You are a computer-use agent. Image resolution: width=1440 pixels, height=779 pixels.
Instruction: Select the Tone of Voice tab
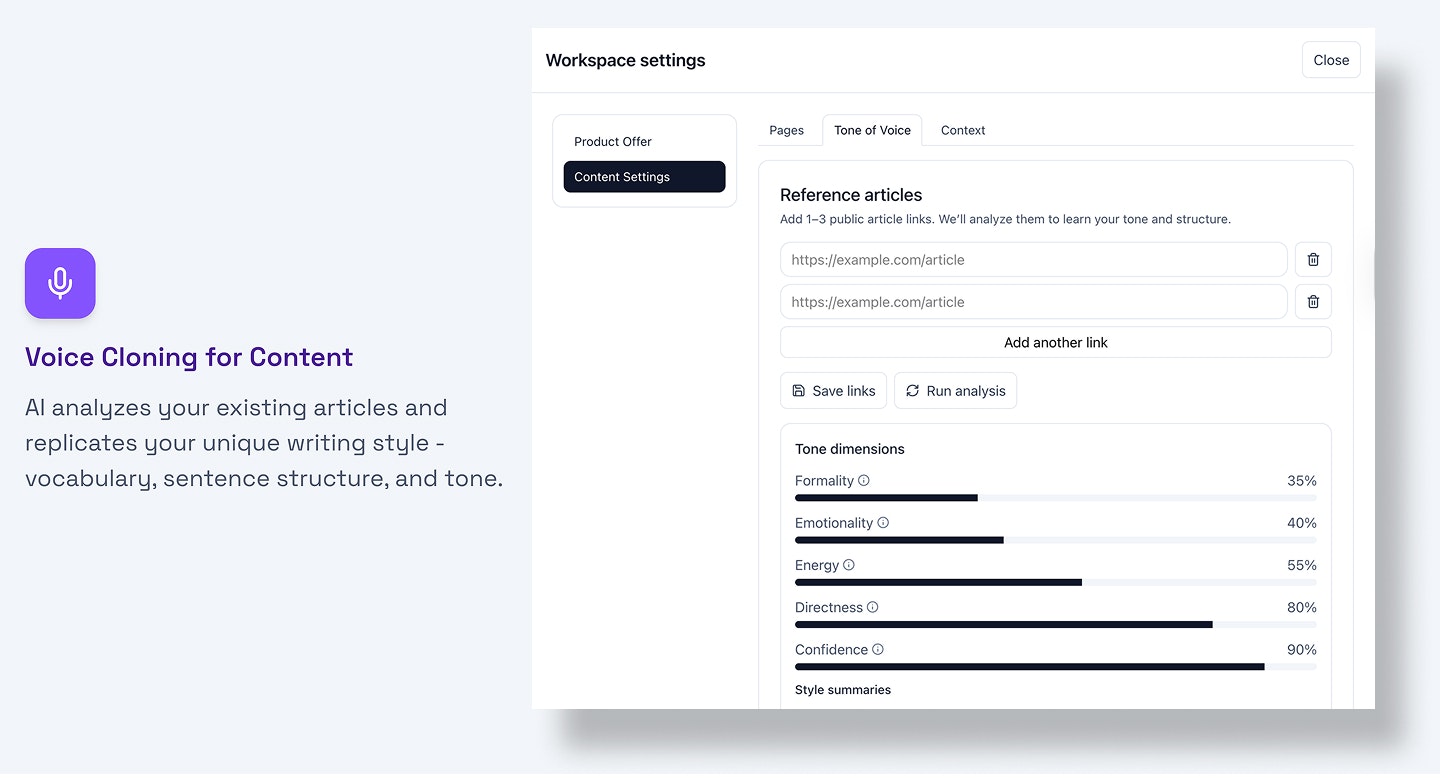tap(871, 130)
